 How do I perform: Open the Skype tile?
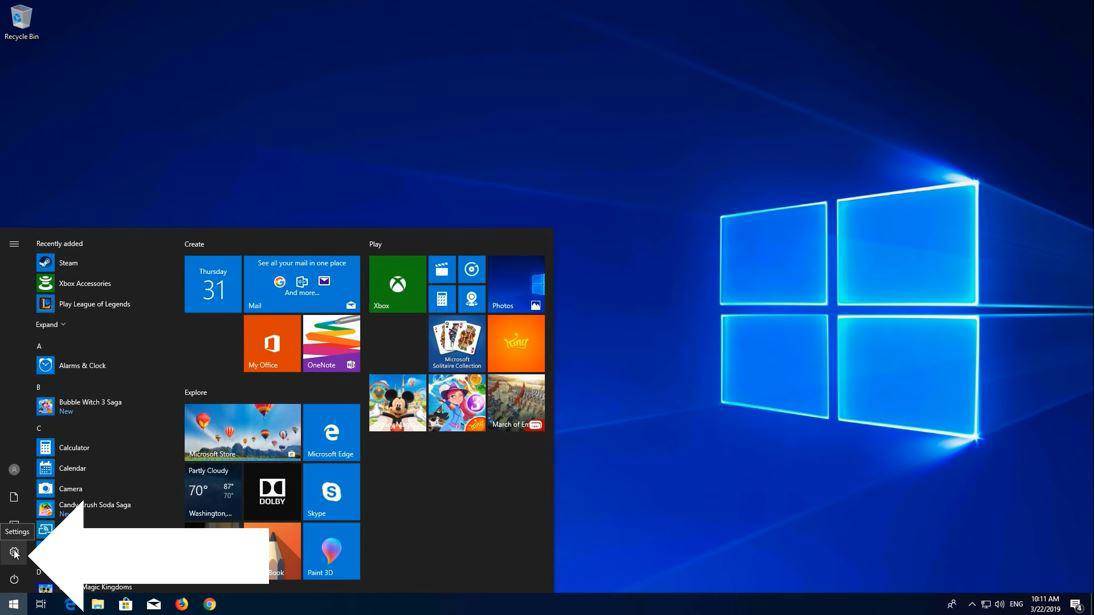[331, 492]
